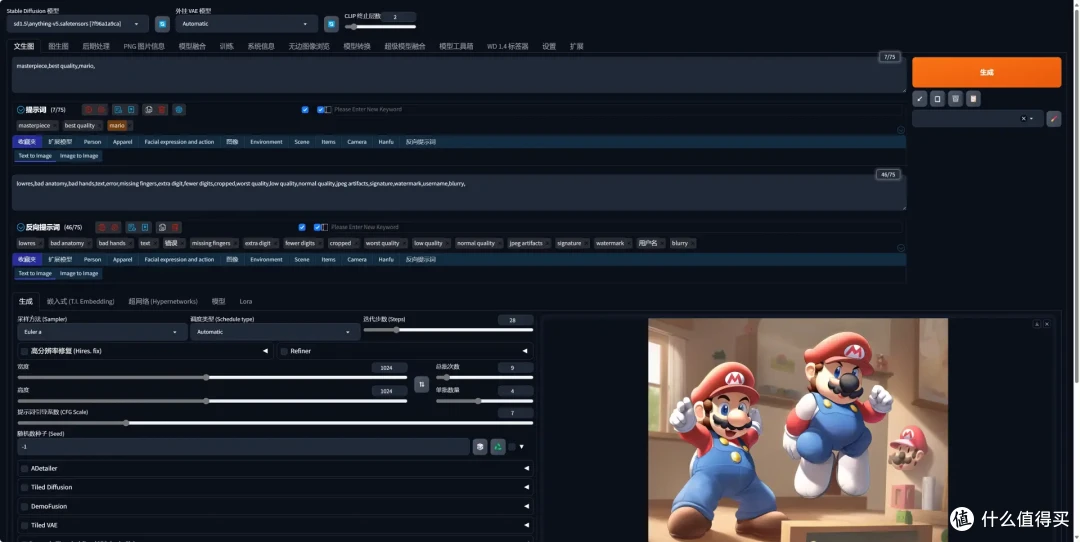Click the arrow icon under the generate button
This screenshot has width=1080, height=542.
920,98
